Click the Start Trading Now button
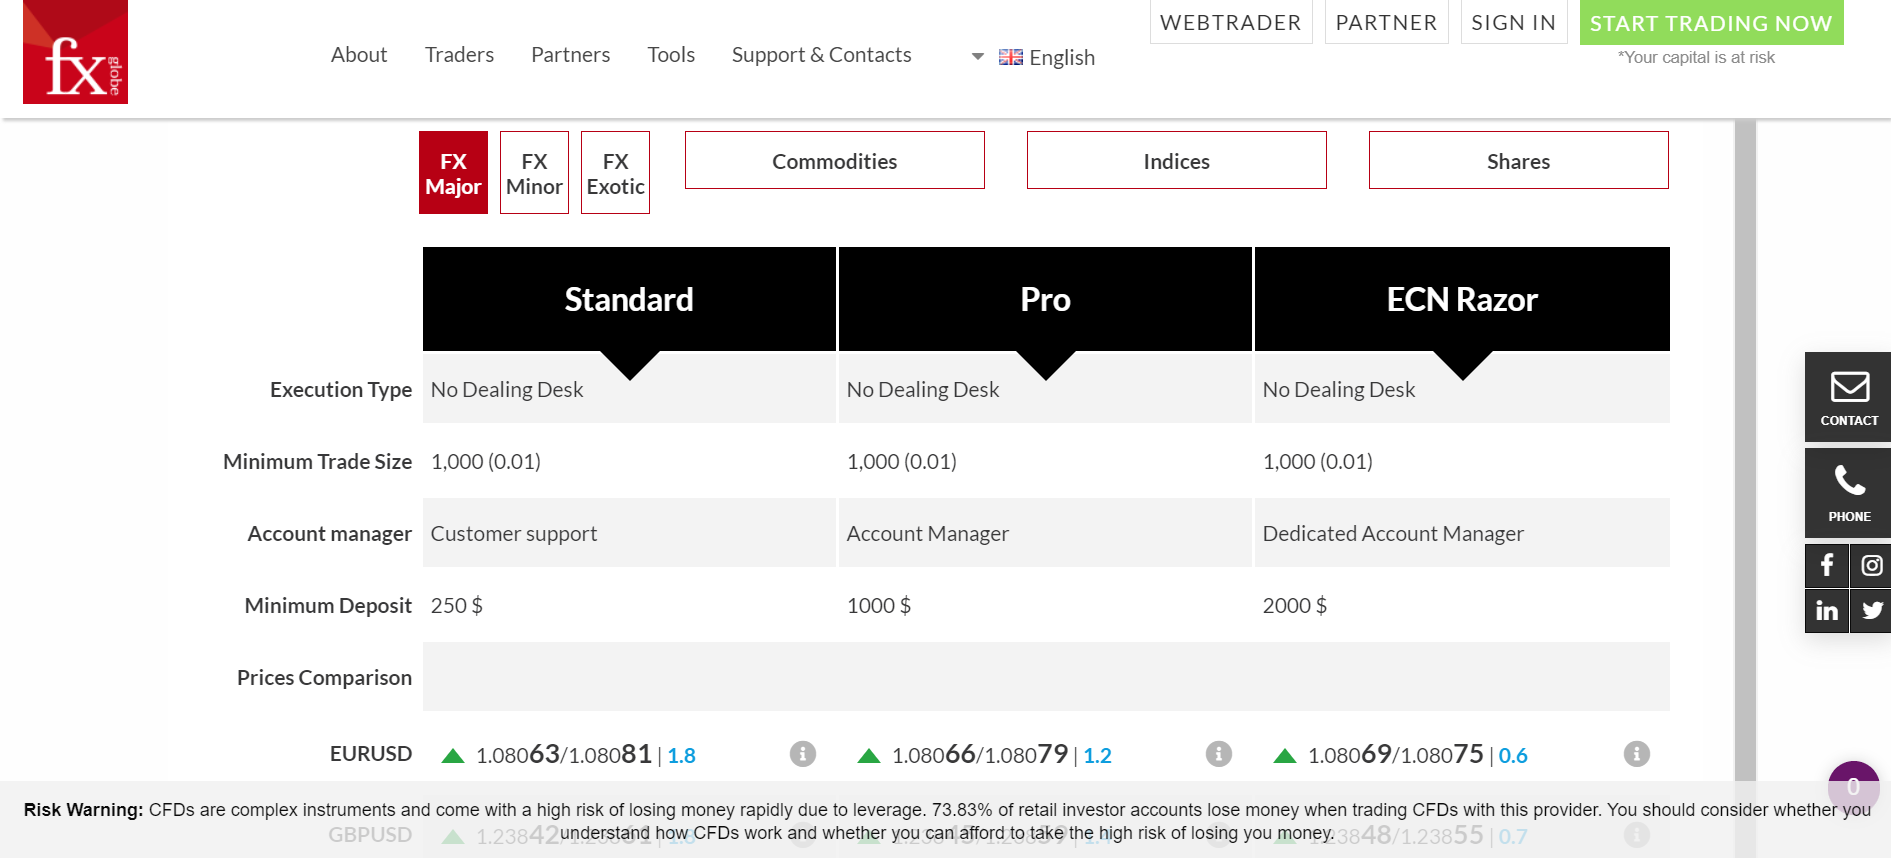 [x=1710, y=23]
